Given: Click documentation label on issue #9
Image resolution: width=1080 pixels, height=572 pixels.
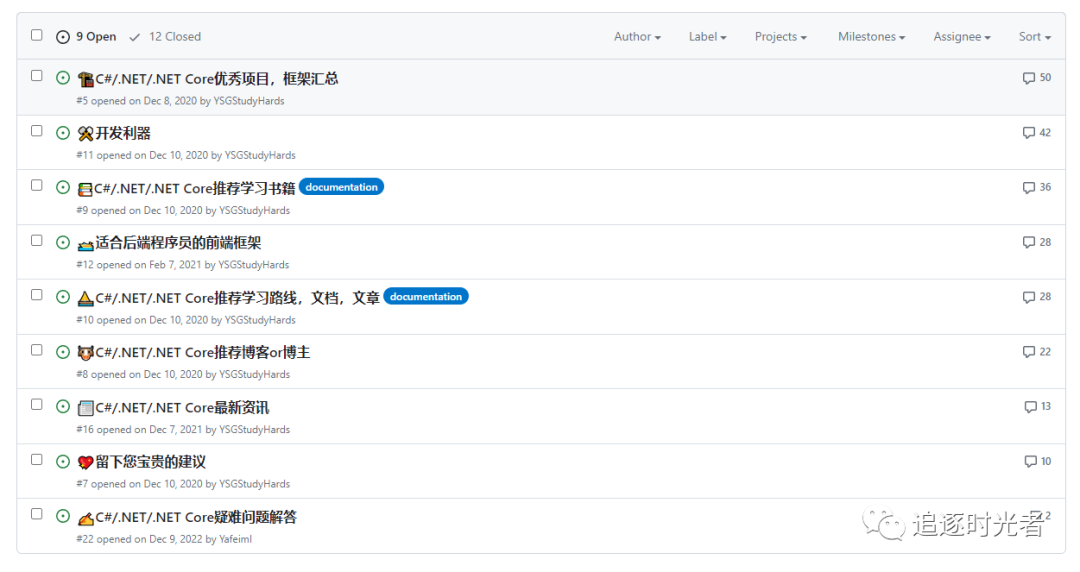Looking at the screenshot, I should pos(342,187).
